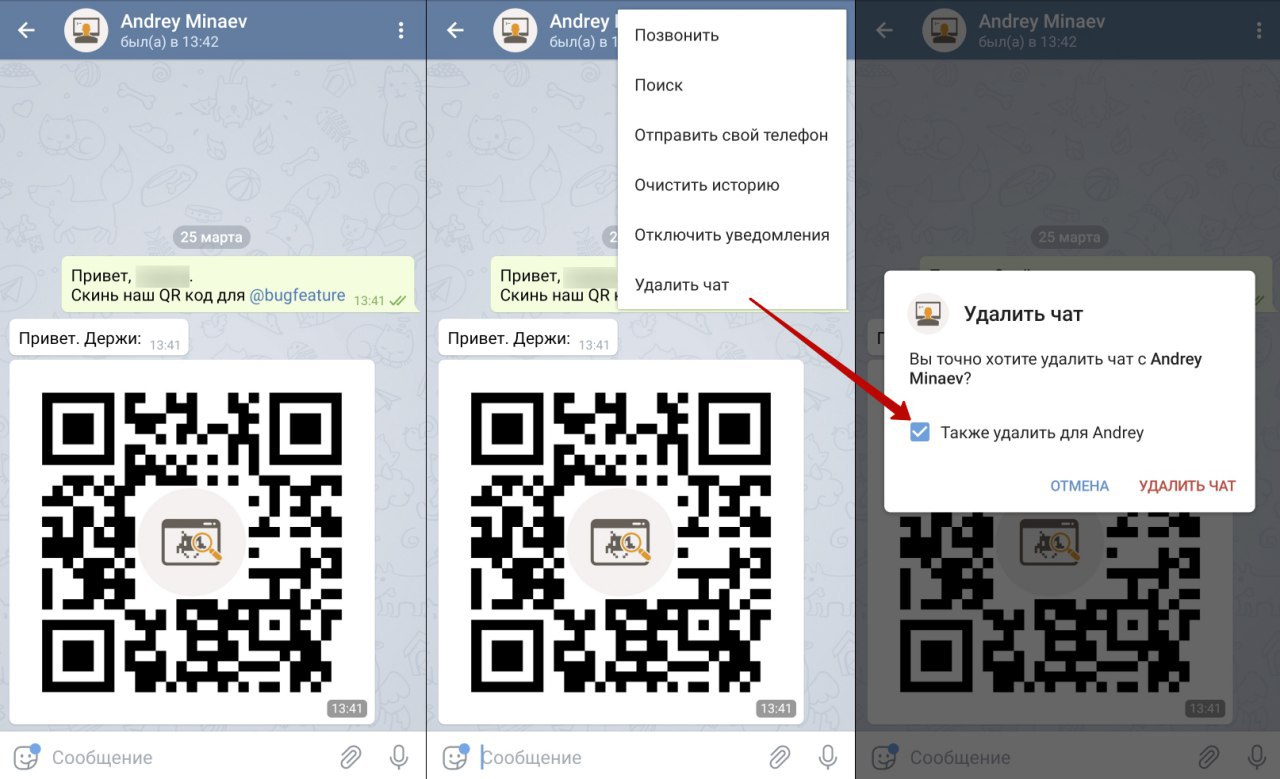Tap back arrow in dimmed right screen
This screenshot has width=1280, height=779.
pyautogui.click(x=884, y=30)
